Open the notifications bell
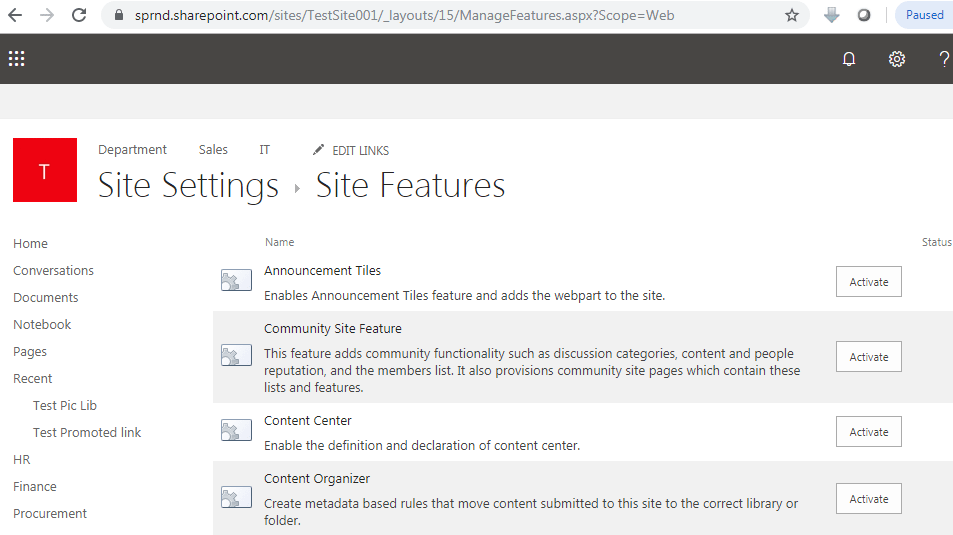Screen dimensions: 953x535 pyautogui.click(x=849, y=59)
